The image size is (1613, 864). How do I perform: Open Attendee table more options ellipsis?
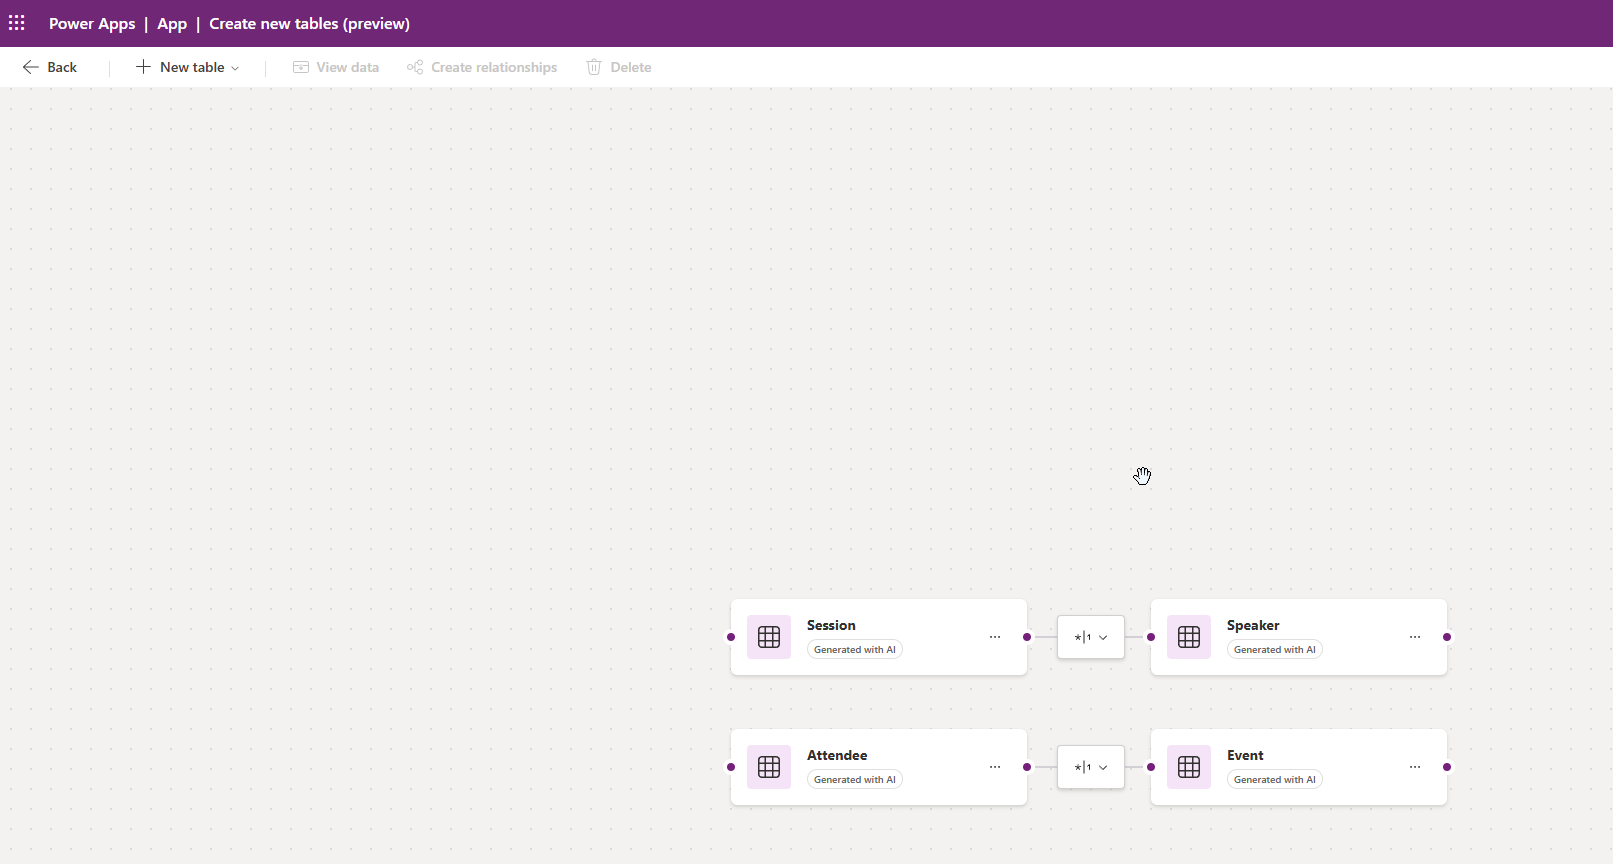coord(995,767)
